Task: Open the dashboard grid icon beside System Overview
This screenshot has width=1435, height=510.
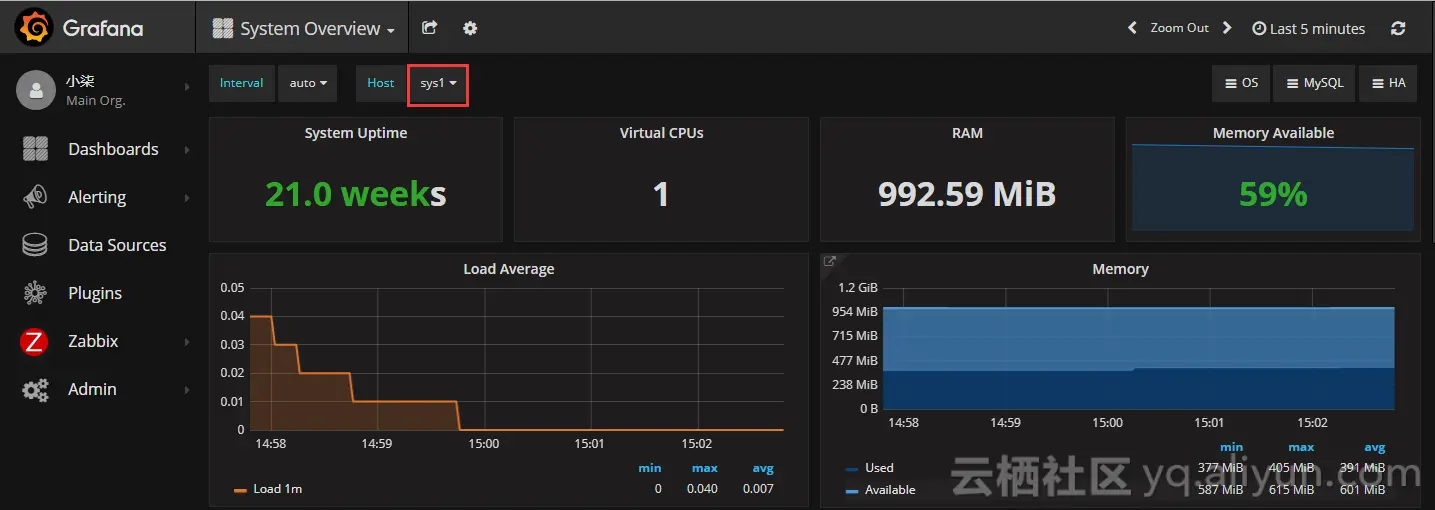Action: click(223, 29)
